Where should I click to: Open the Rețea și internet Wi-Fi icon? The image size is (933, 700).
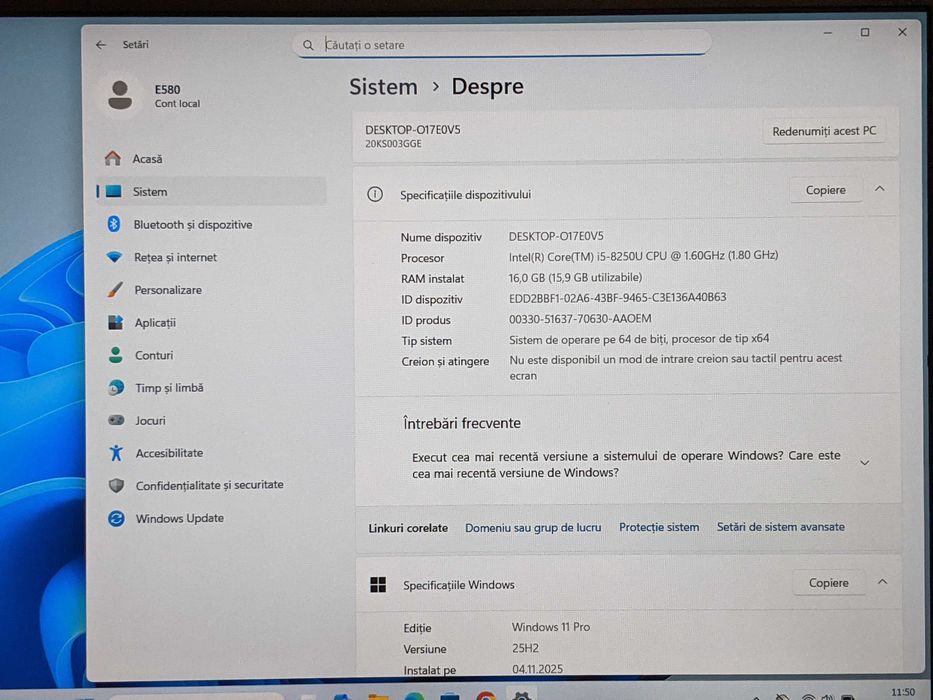pyautogui.click(x=114, y=257)
